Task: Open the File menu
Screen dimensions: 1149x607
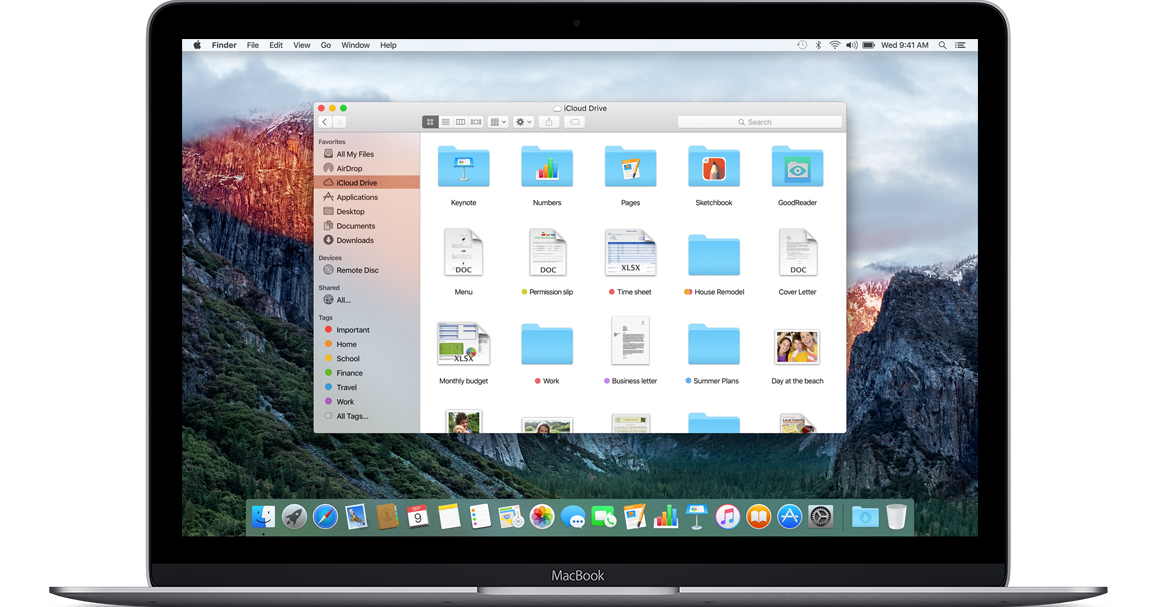Action: coord(253,45)
